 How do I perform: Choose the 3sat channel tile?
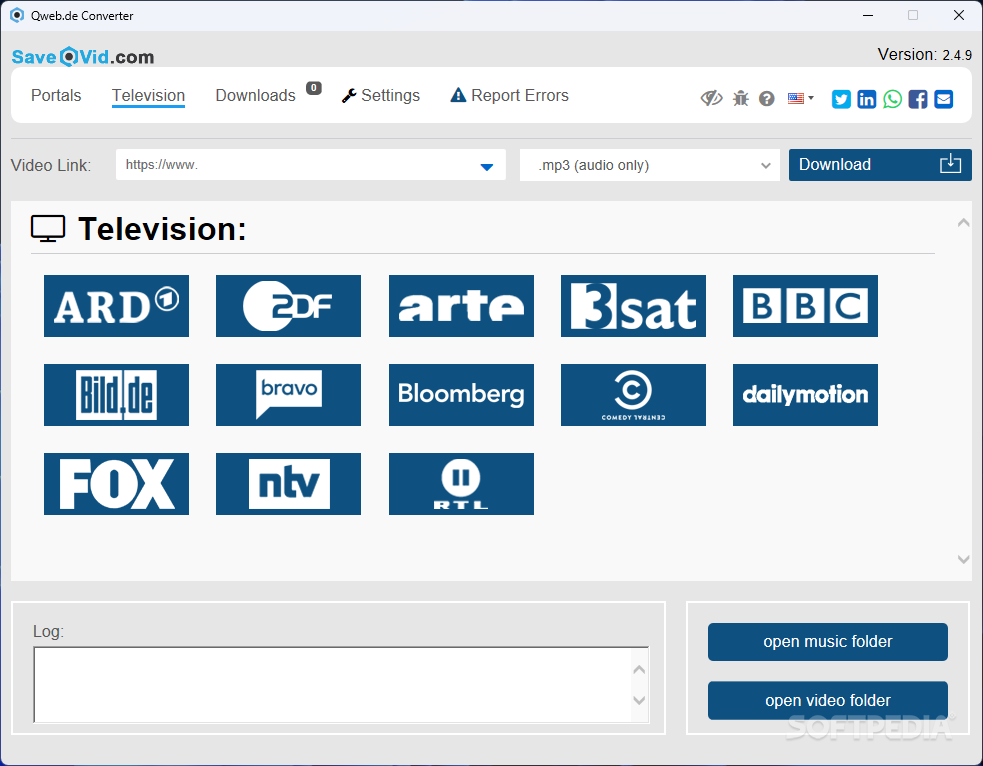pyautogui.click(x=633, y=306)
